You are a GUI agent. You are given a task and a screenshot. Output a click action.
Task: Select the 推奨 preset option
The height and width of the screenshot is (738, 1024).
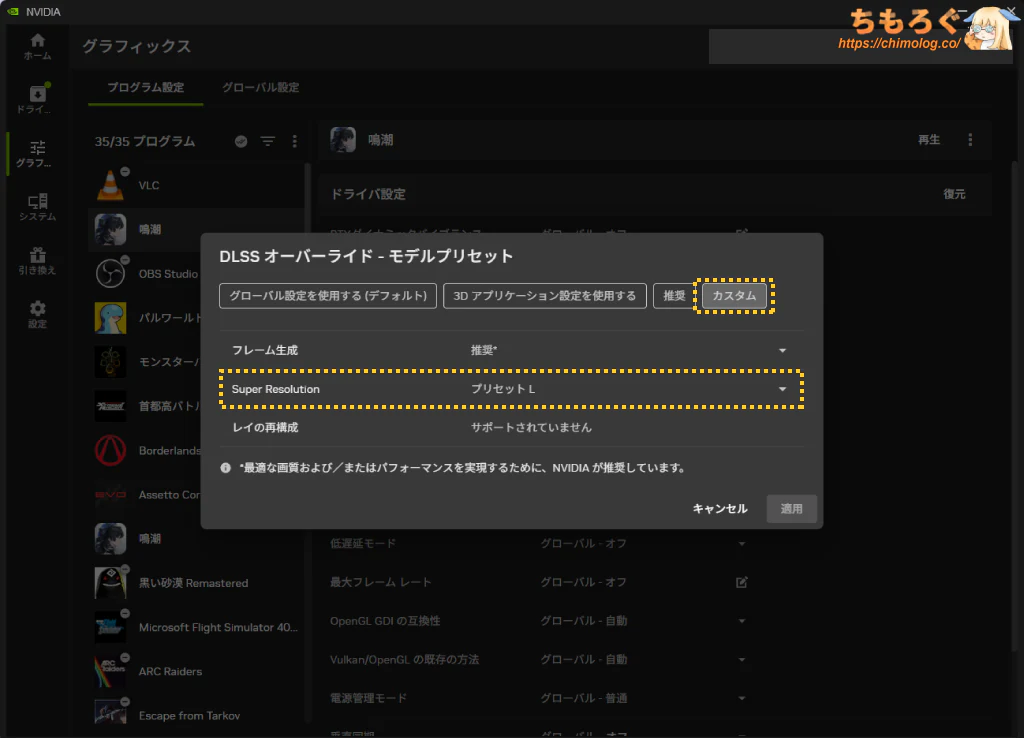tap(673, 296)
